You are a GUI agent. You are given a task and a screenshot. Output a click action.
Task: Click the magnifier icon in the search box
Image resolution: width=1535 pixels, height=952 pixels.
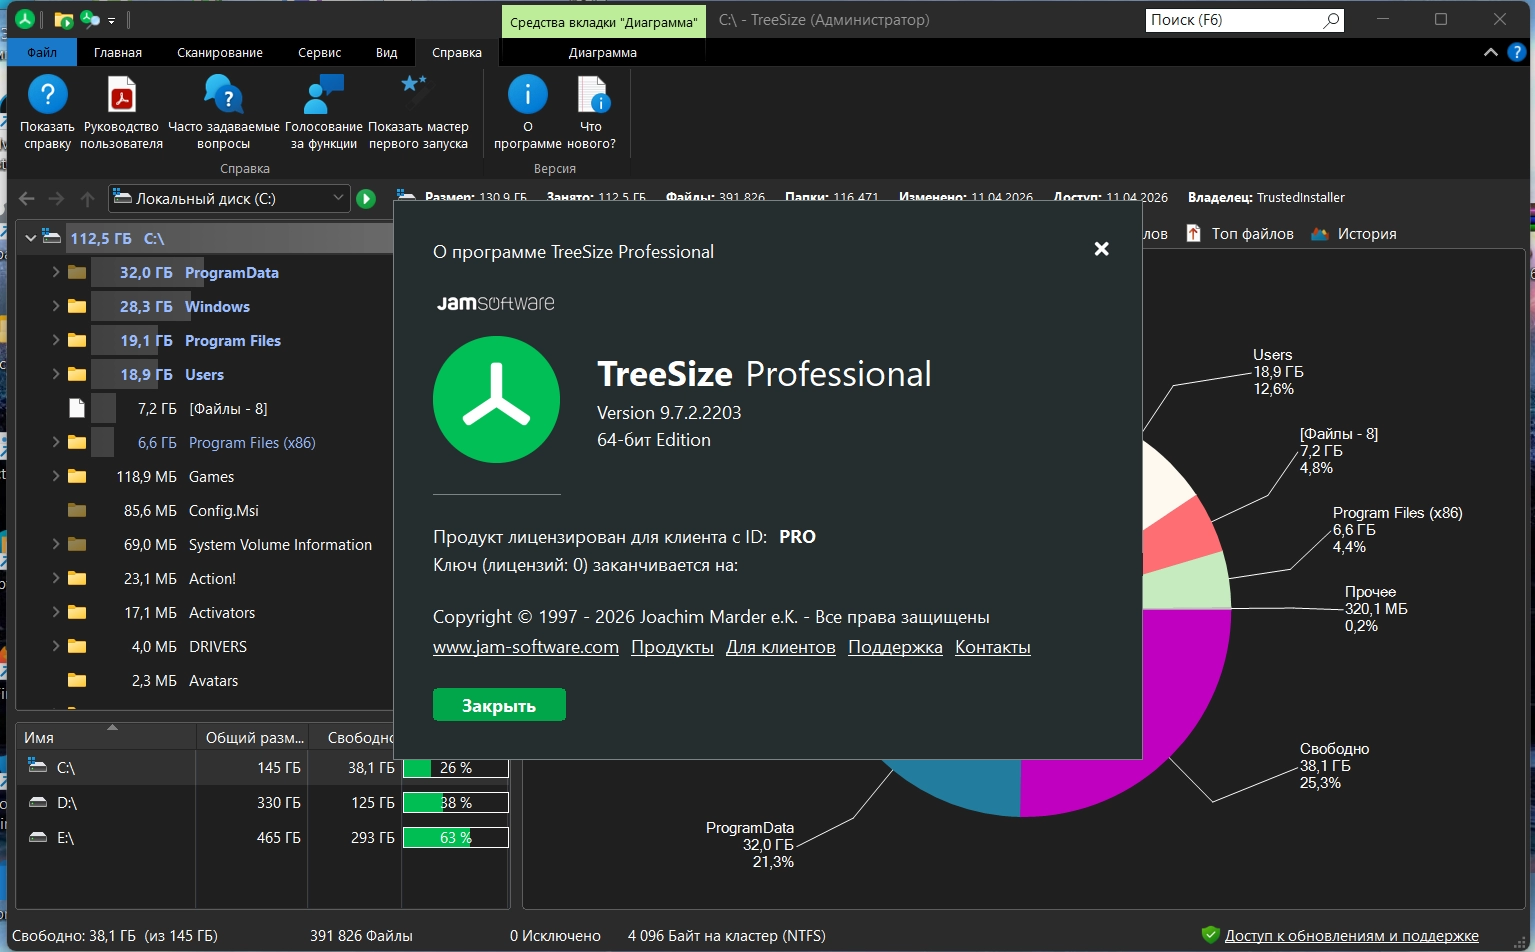click(x=1331, y=20)
